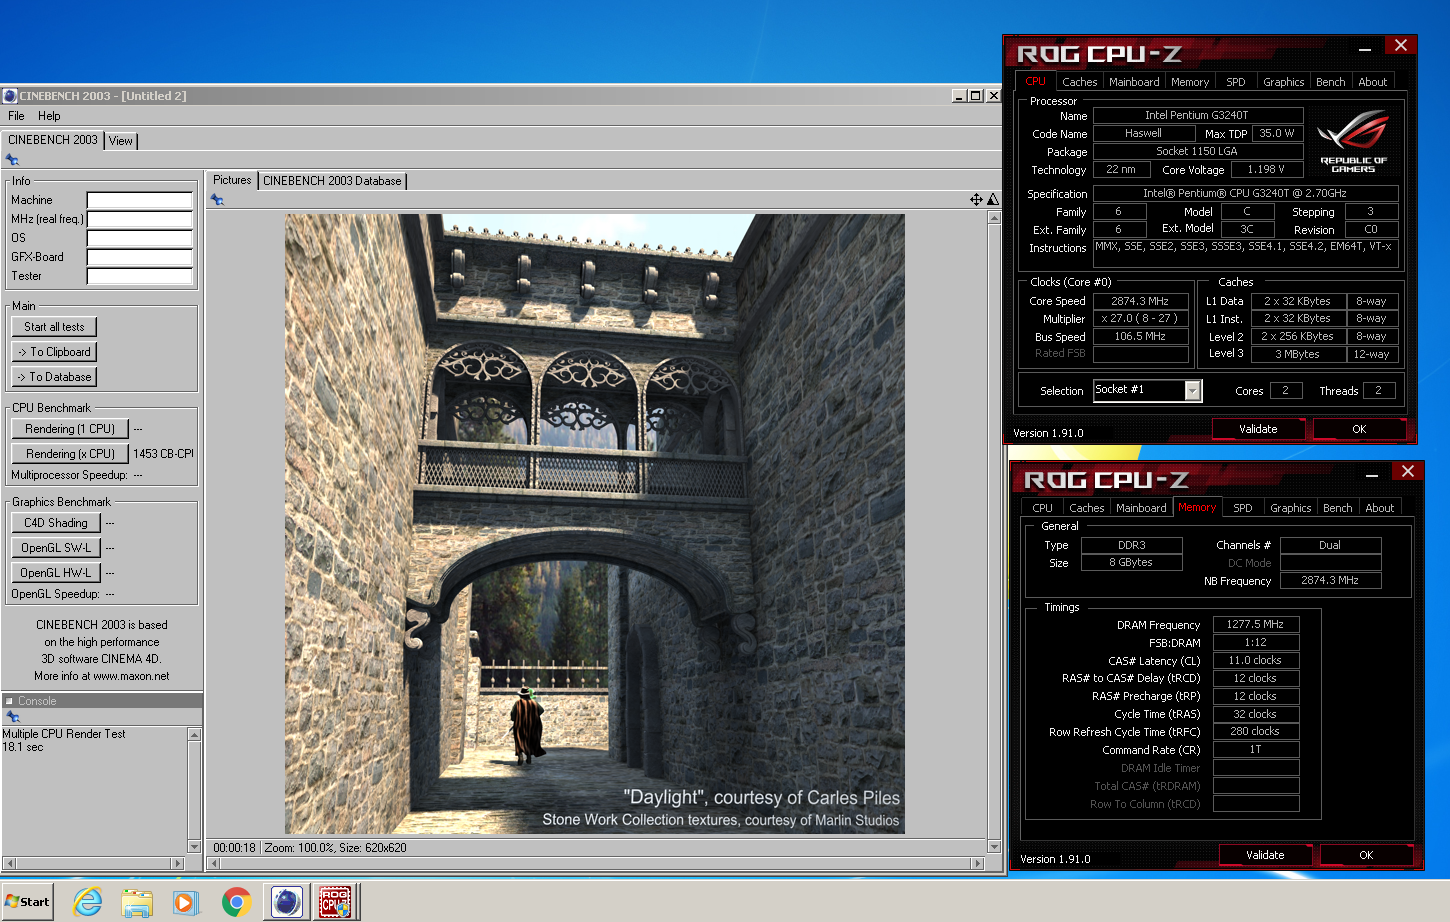Viewport: 1450px width, 922px height.
Task: Click the To Database button
Action: coord(54,377)
